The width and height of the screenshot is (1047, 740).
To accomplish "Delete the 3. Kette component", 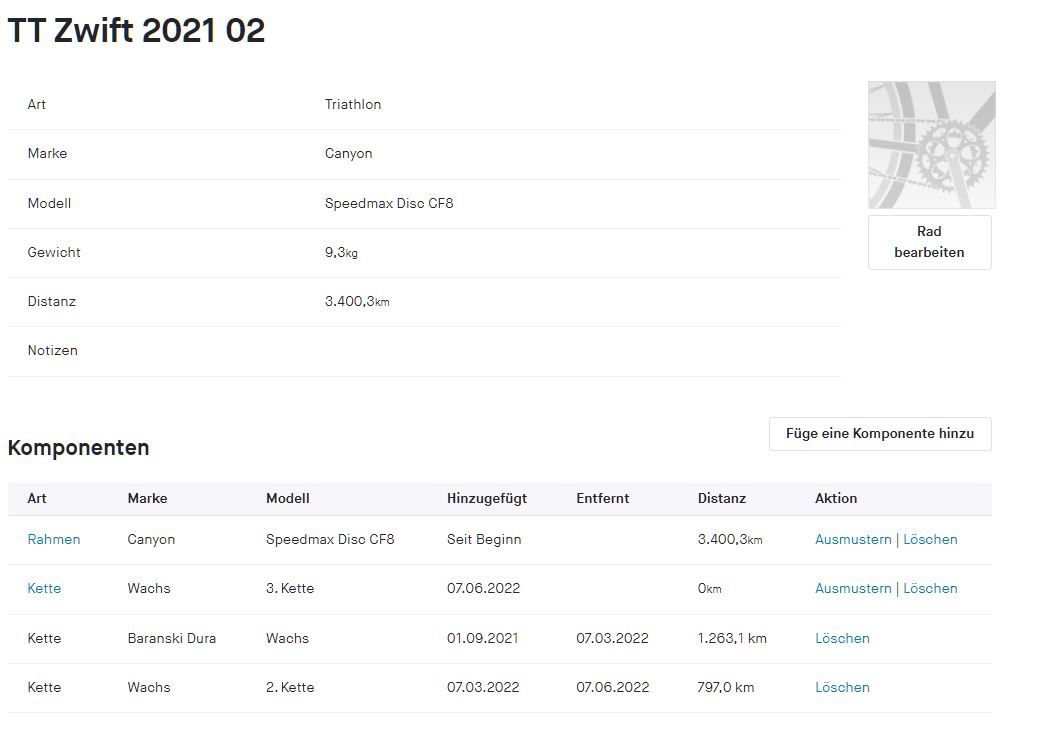I will coord(930,588).
